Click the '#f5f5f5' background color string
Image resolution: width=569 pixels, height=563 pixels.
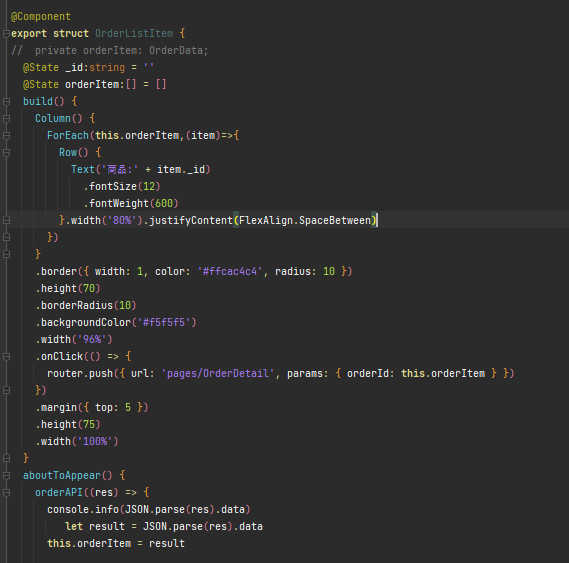coord(164,323)
